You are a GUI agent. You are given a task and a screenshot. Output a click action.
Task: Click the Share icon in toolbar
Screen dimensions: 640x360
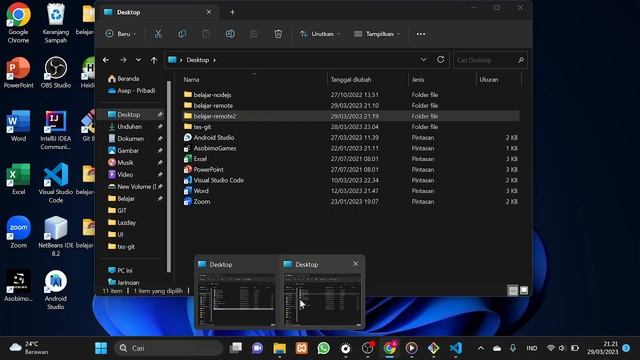pos(254,34)
